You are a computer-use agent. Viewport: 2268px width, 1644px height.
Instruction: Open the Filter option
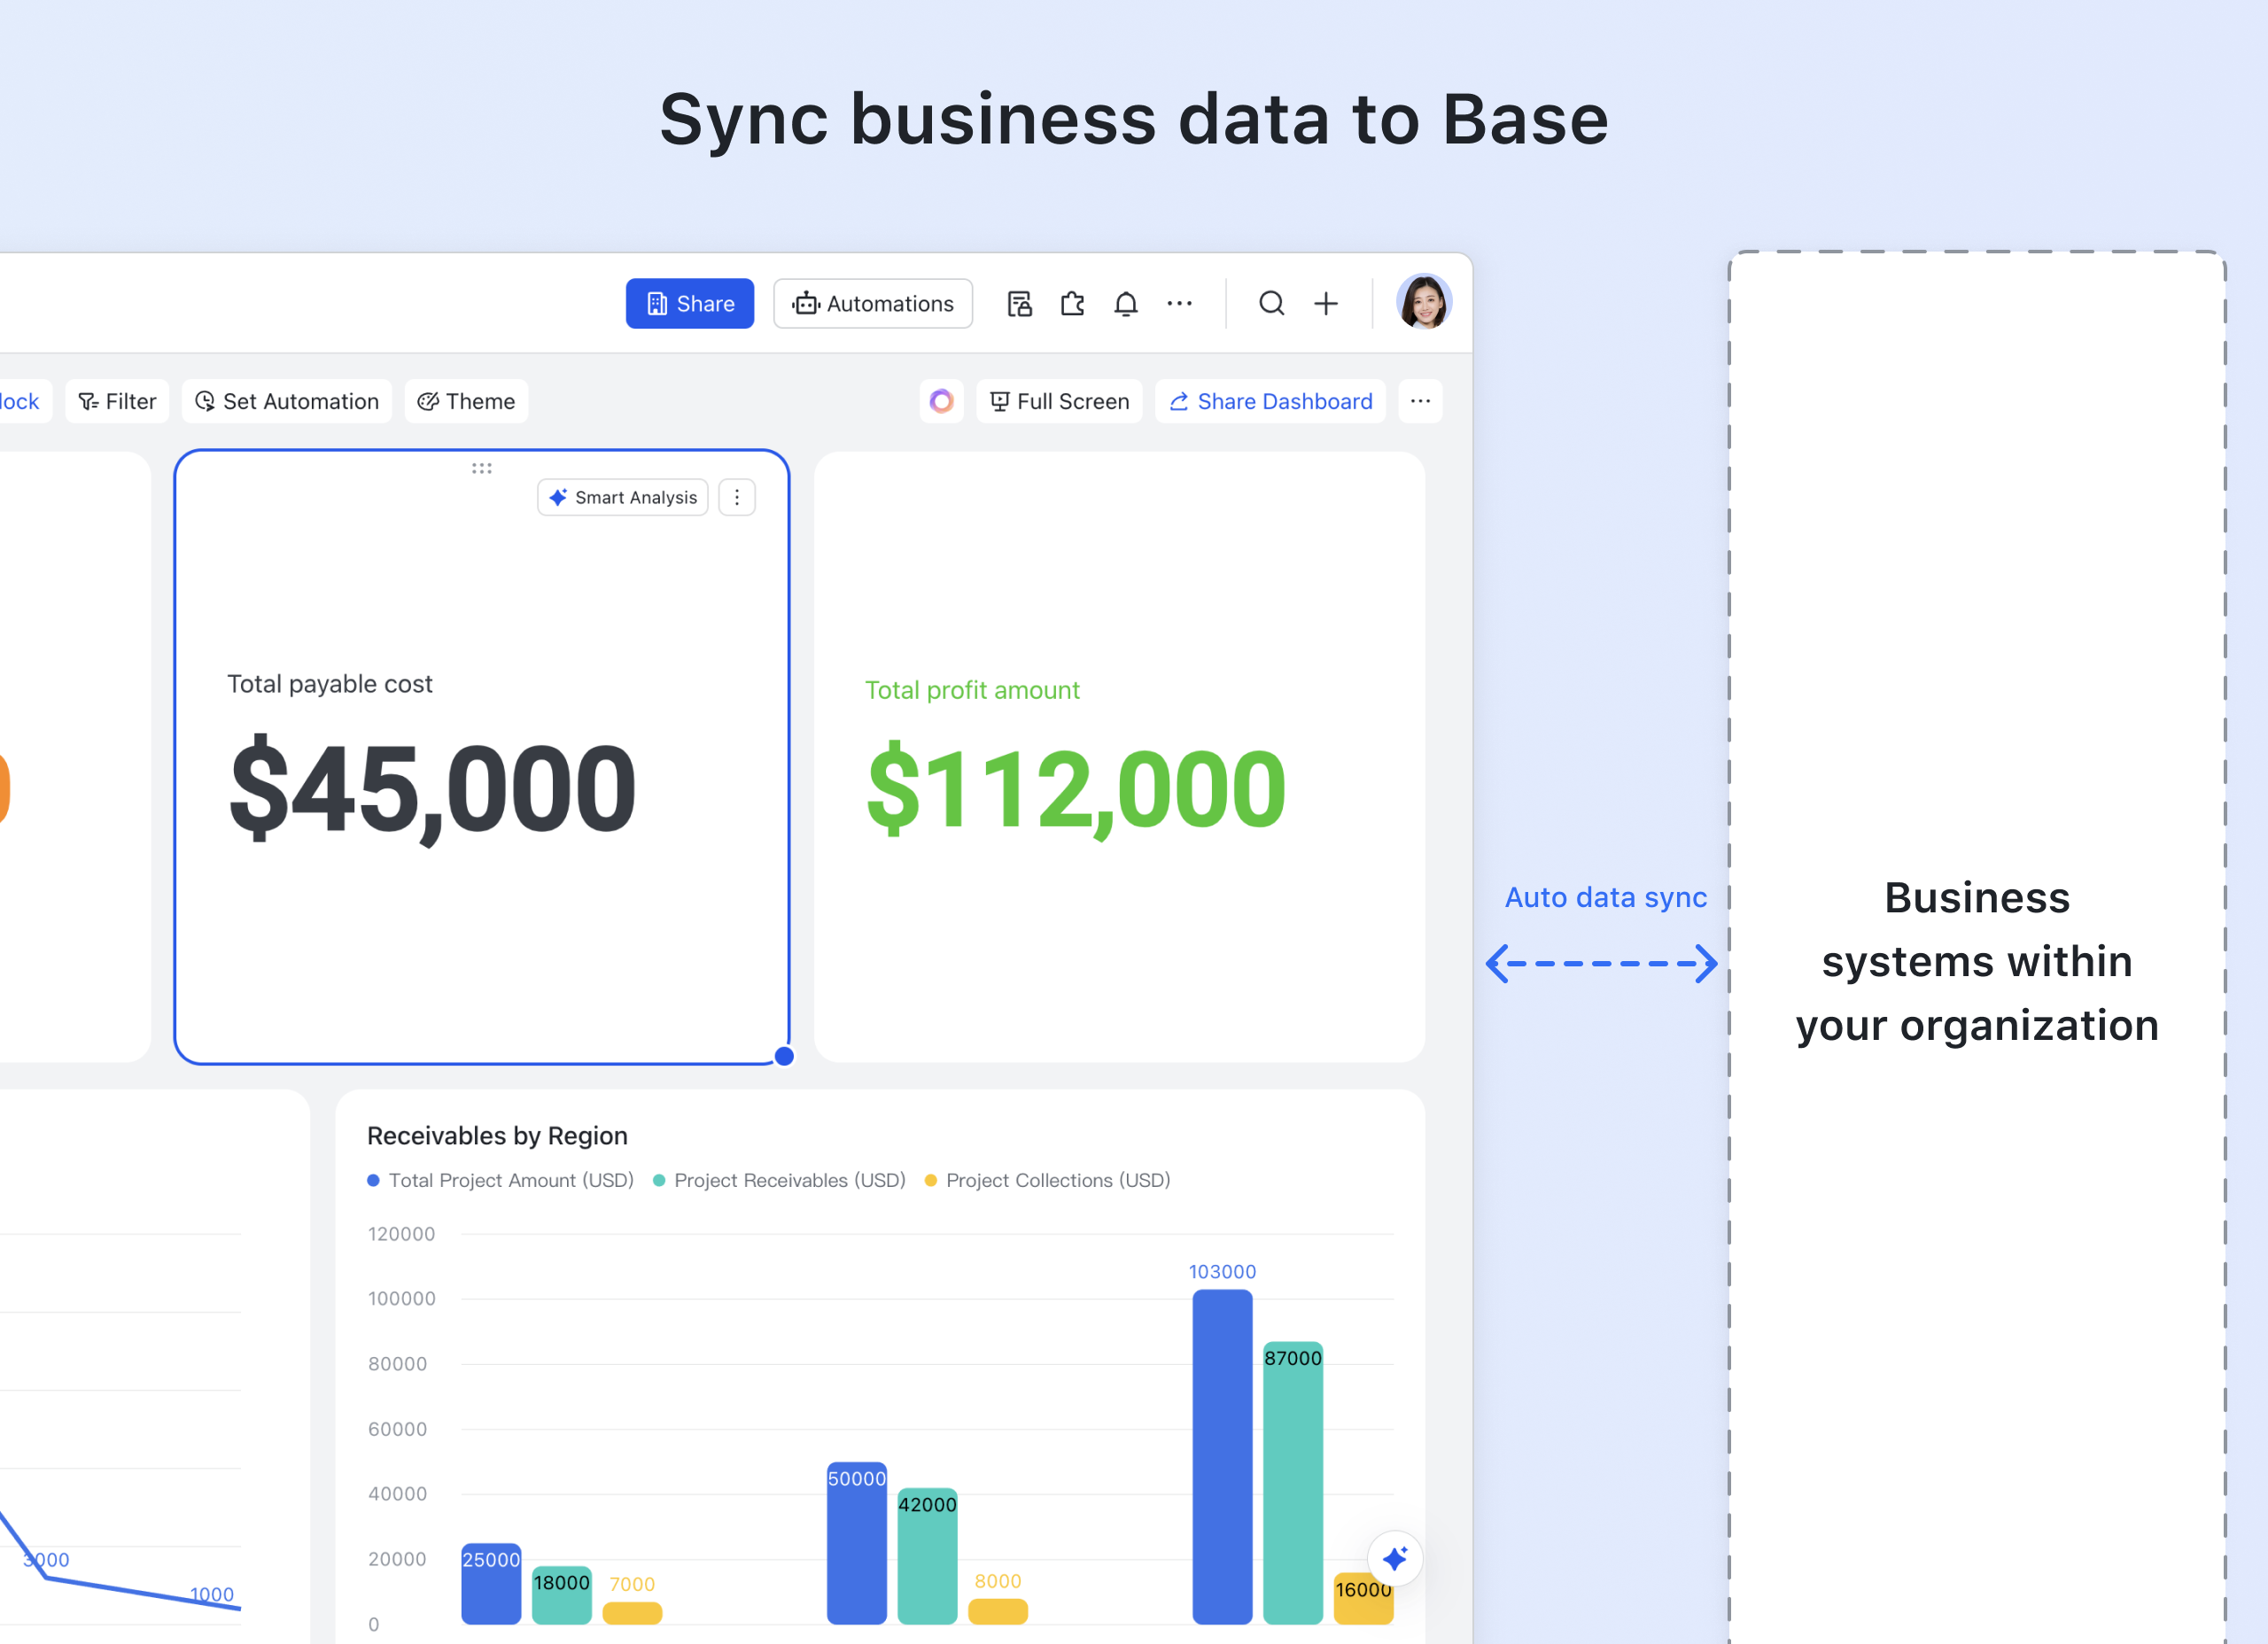(x=117, y=402)
